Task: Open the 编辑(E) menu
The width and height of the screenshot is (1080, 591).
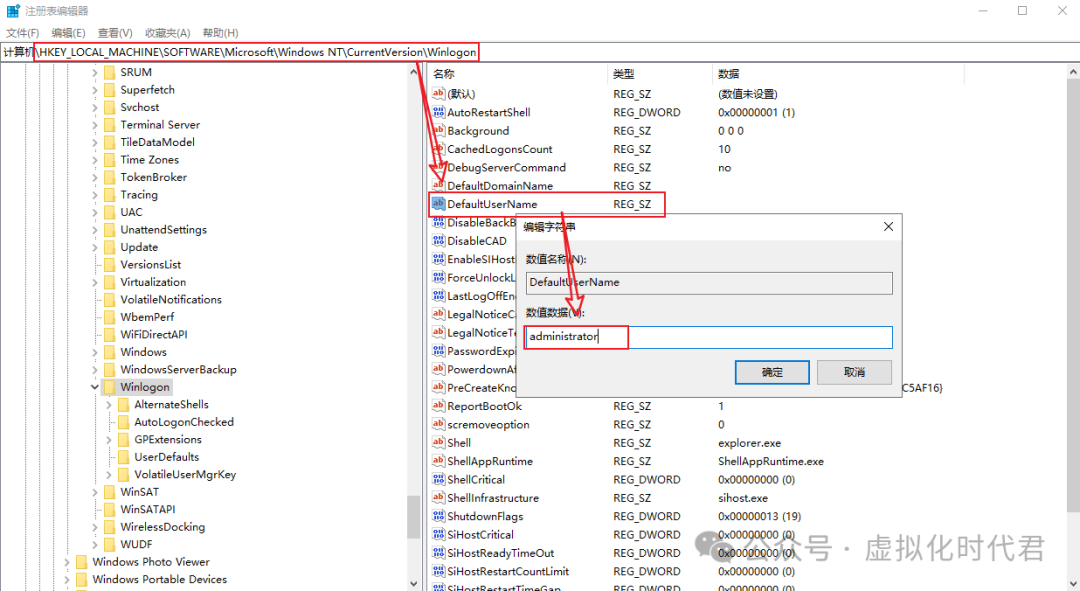Action: pos(68,32)
